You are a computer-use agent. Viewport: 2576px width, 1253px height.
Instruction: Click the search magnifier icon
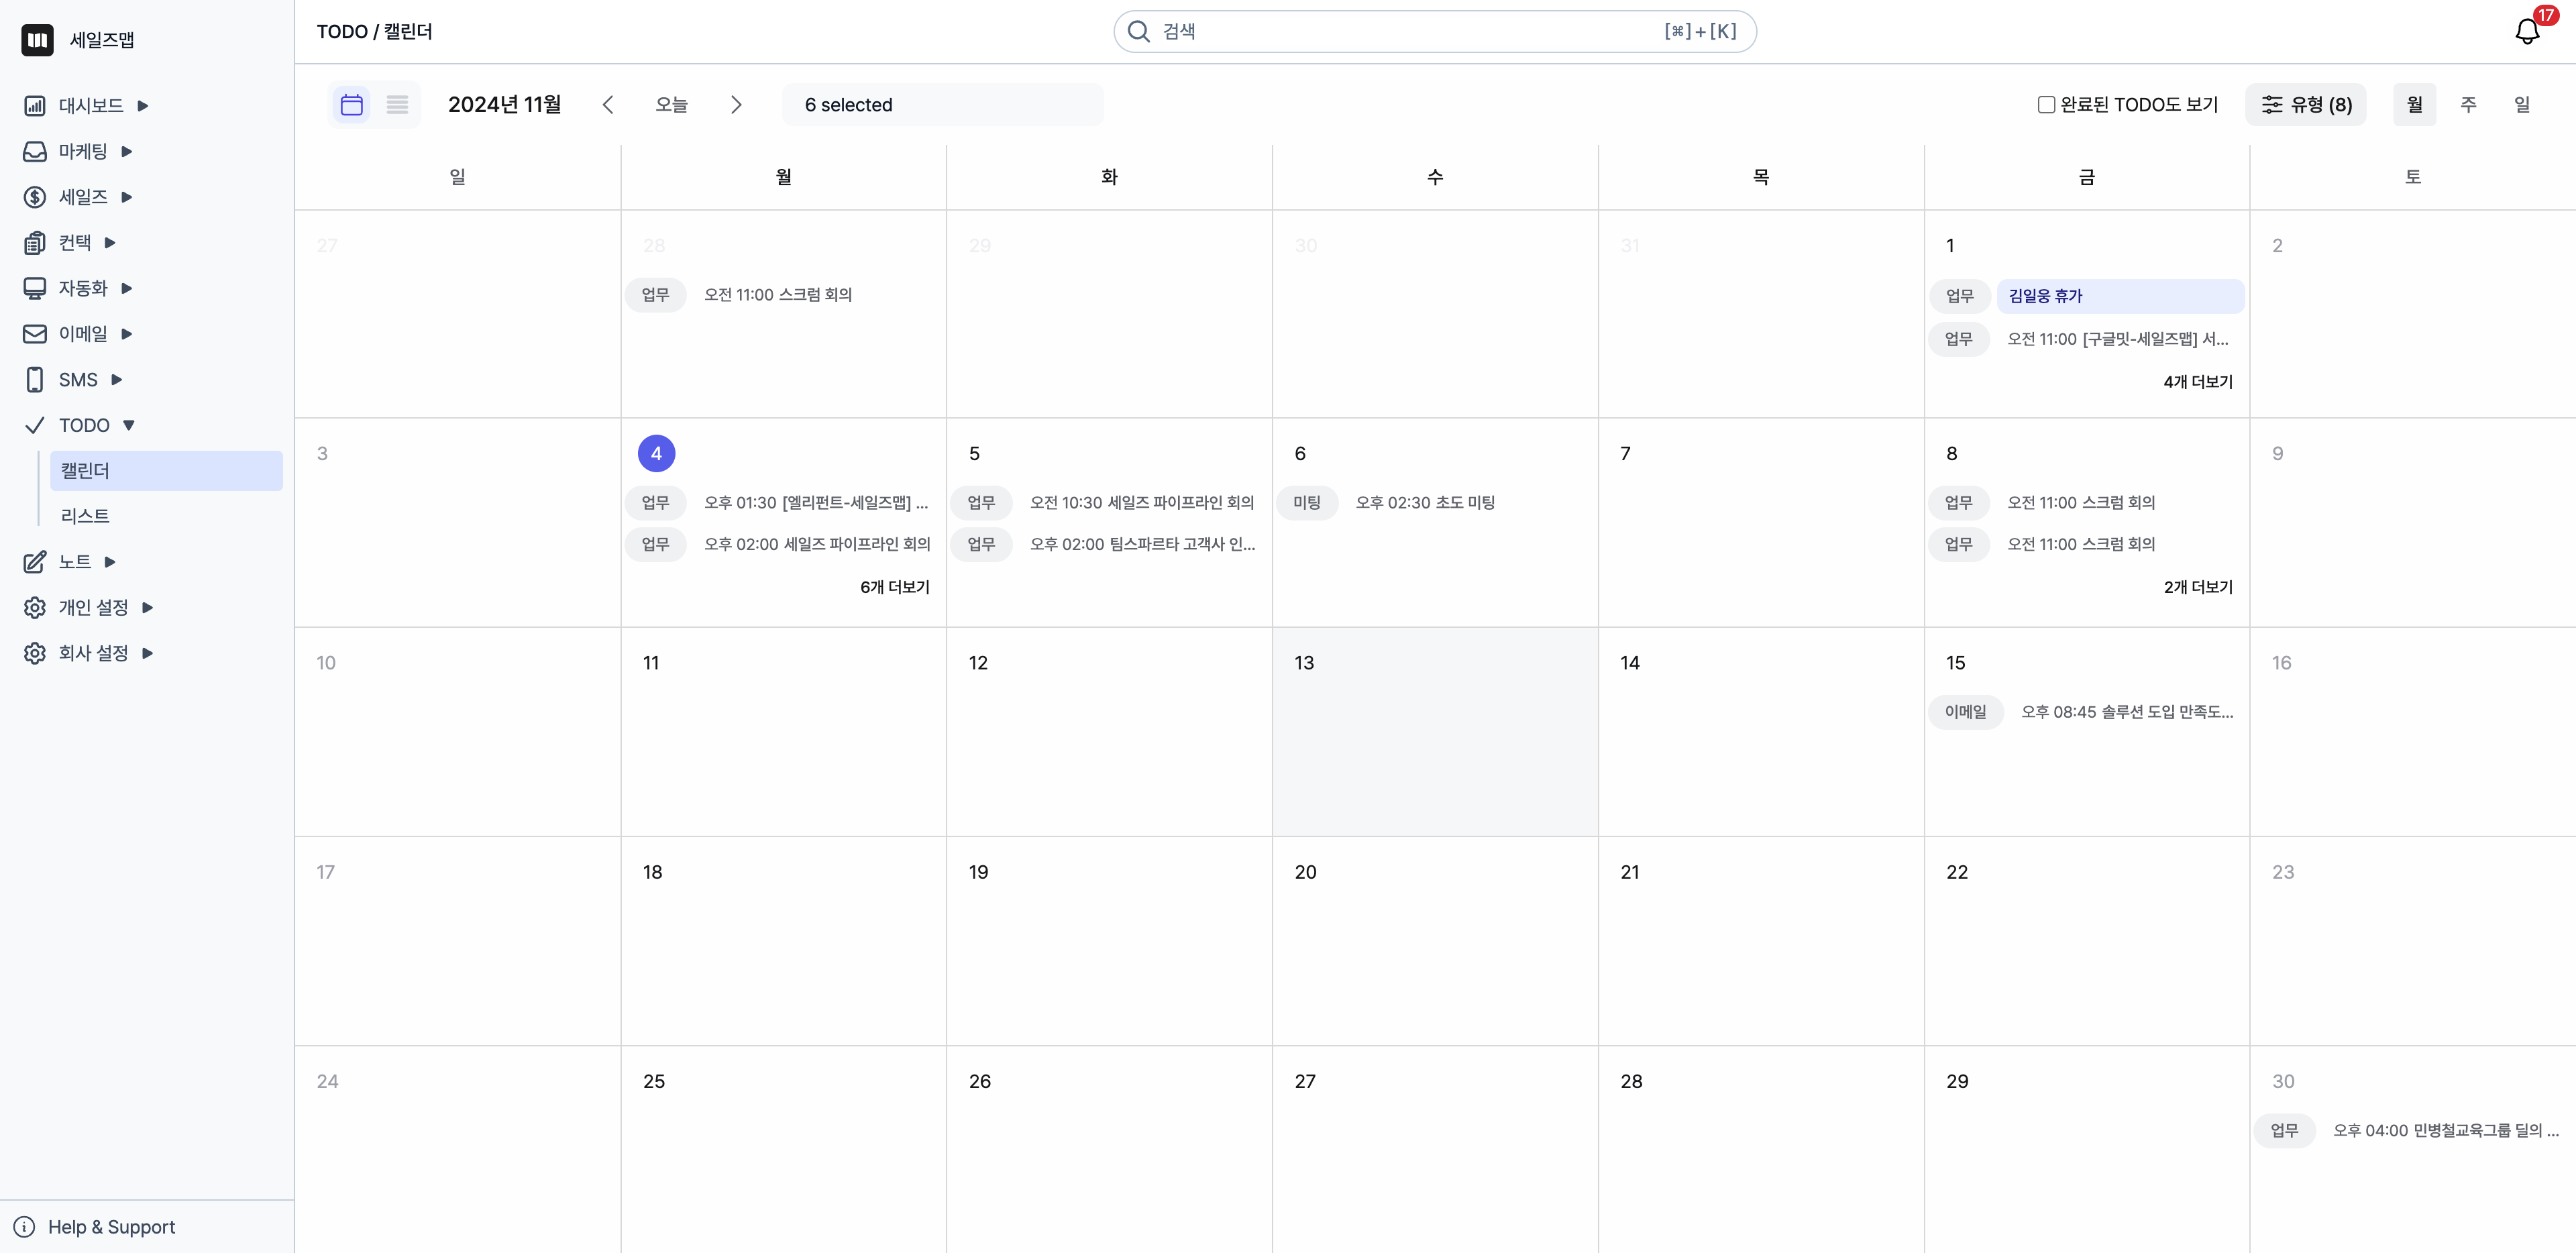coord(1138,31)
